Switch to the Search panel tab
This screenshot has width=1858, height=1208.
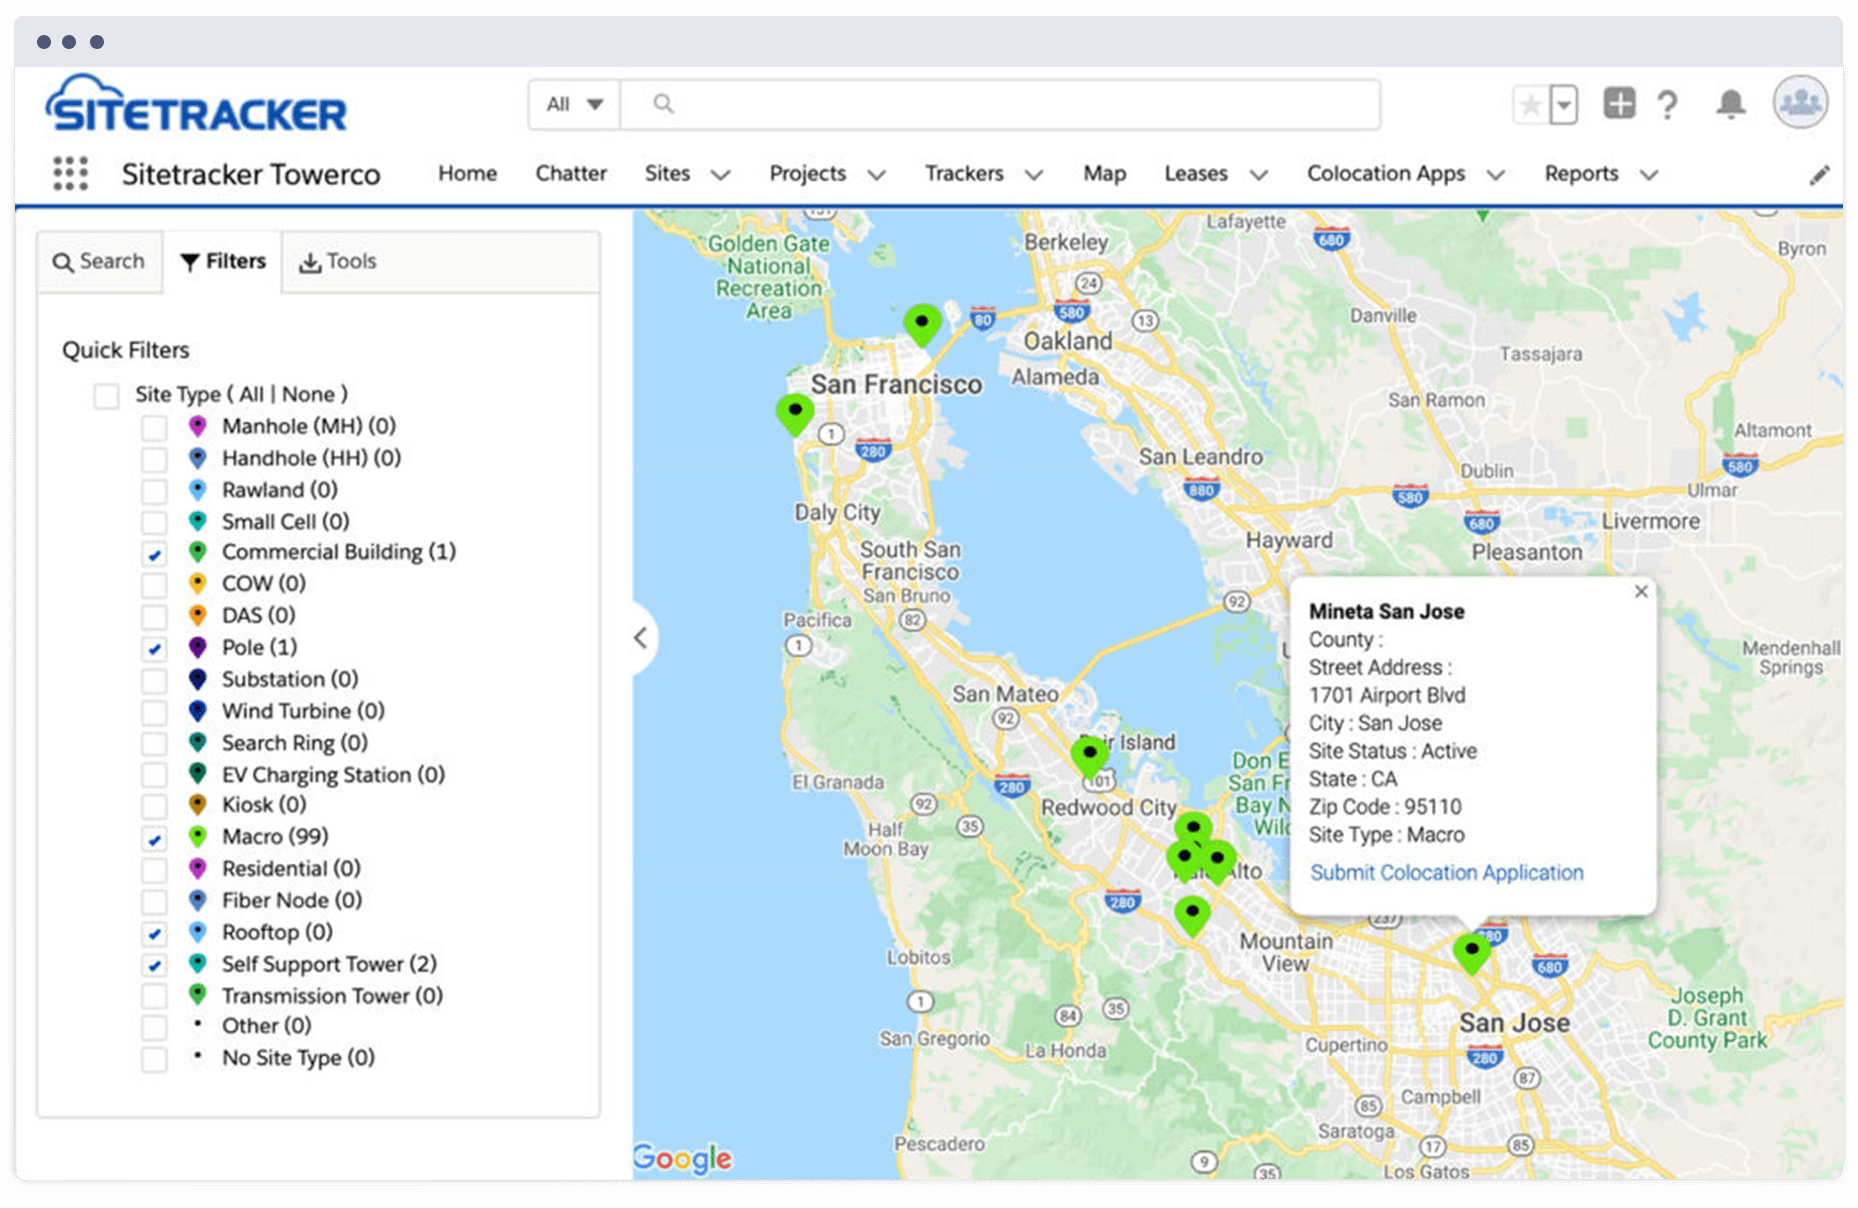click(99, 262)
